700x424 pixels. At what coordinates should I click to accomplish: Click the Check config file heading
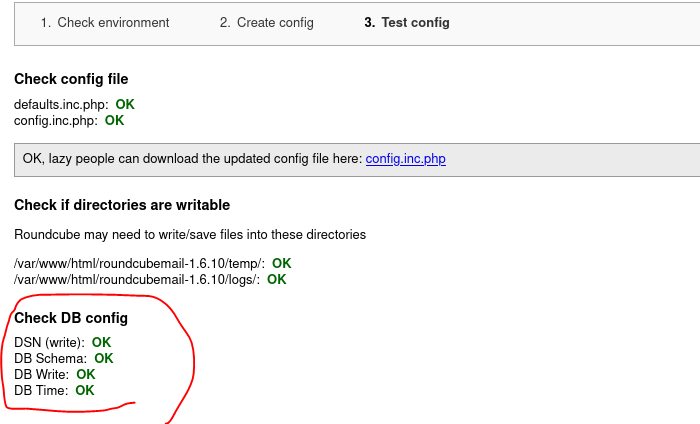click(x=71, y=79)
